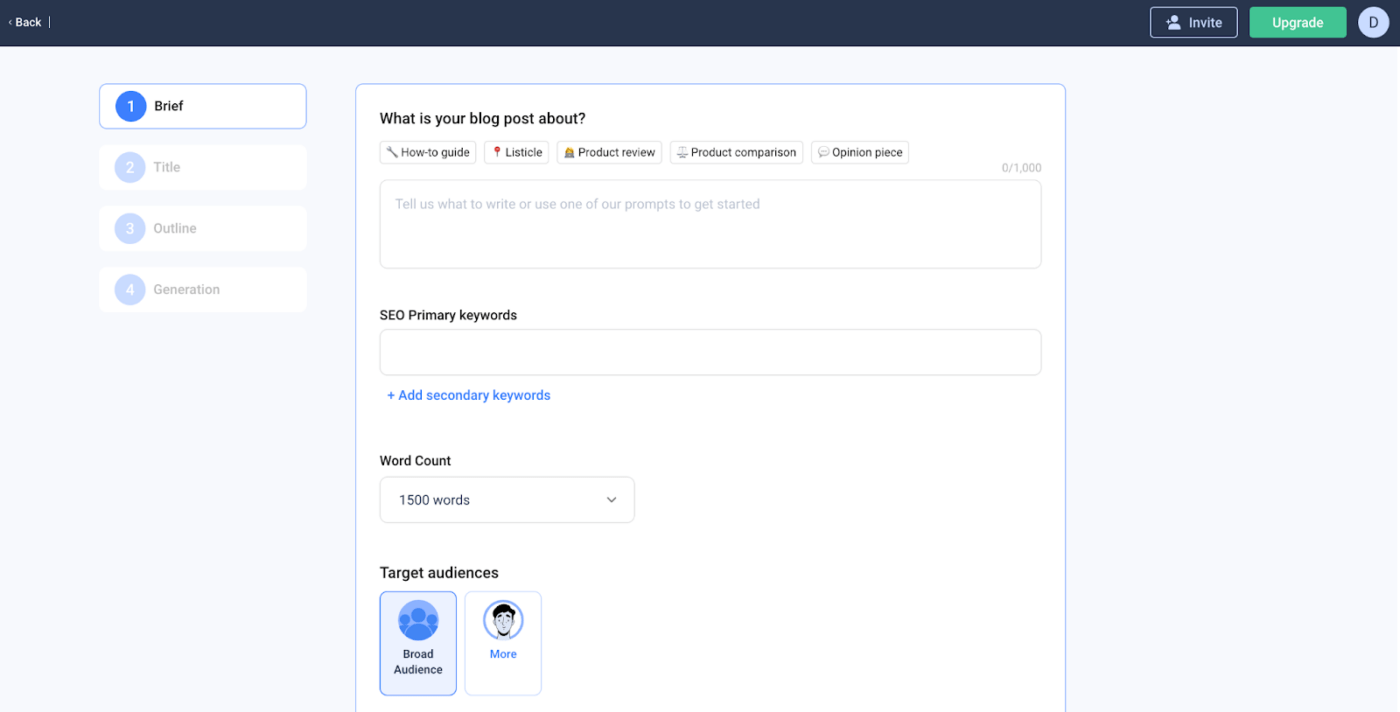
Task: Click the green Upgrade button
Action: point(1297,22)
